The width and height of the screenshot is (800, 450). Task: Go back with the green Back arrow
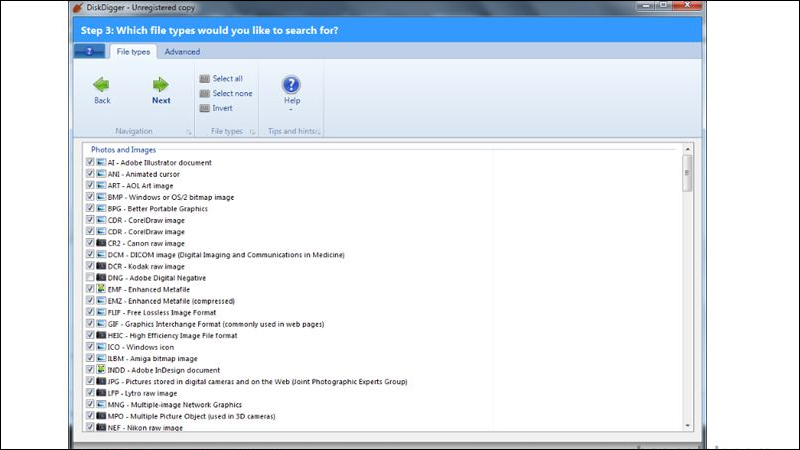tap(101, 84)
